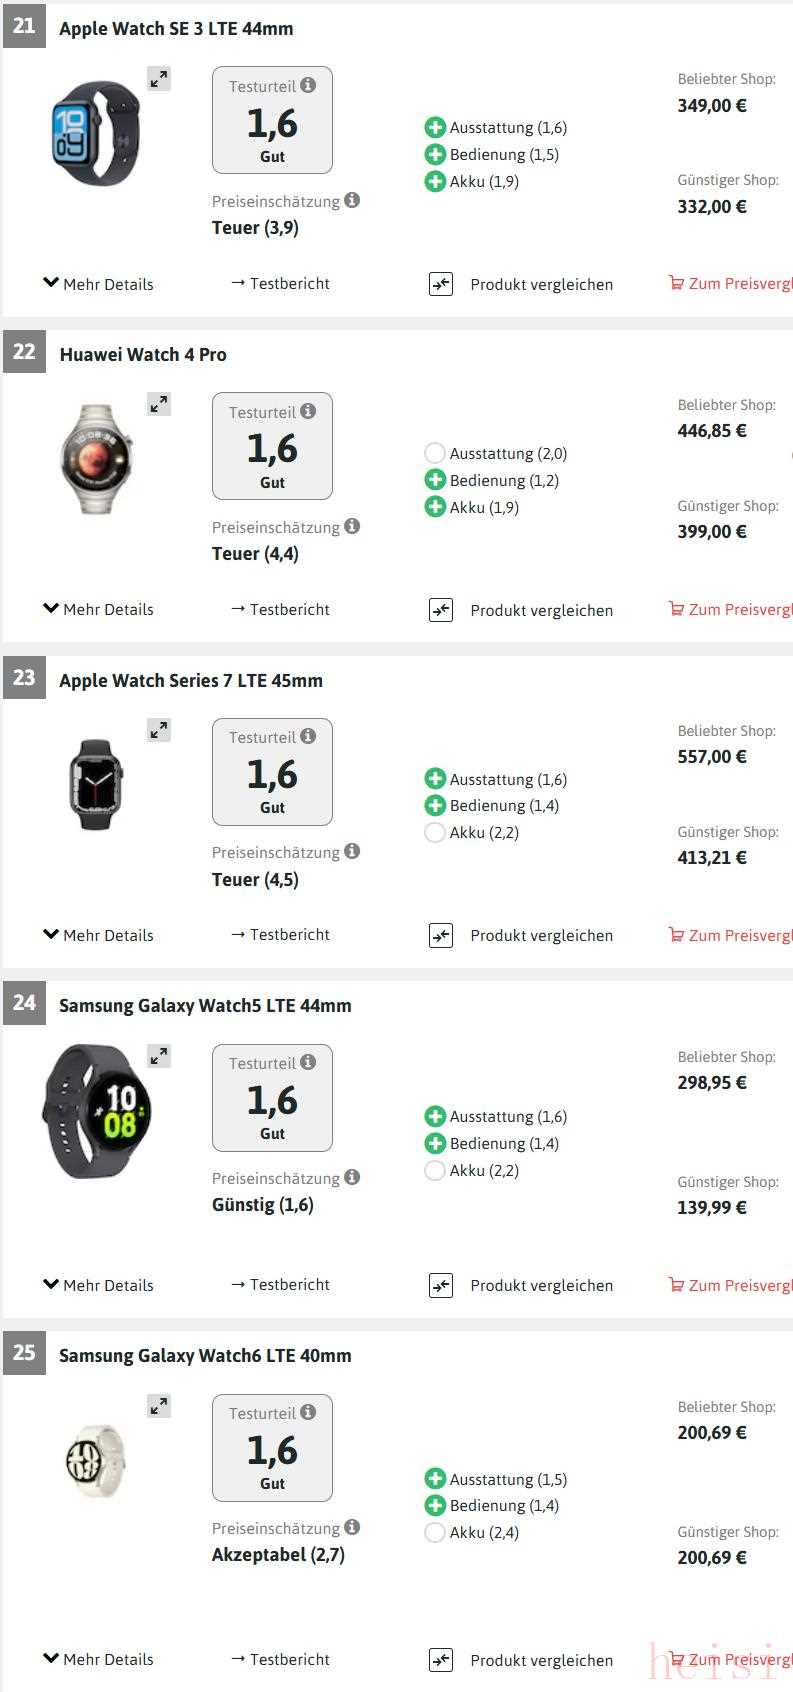Image resolution: width=793 pixels, height=1692 pixels.
Task: Expand Mehr Details for Huawei Watch 4 Pro
Action: (x=98, y=609)
